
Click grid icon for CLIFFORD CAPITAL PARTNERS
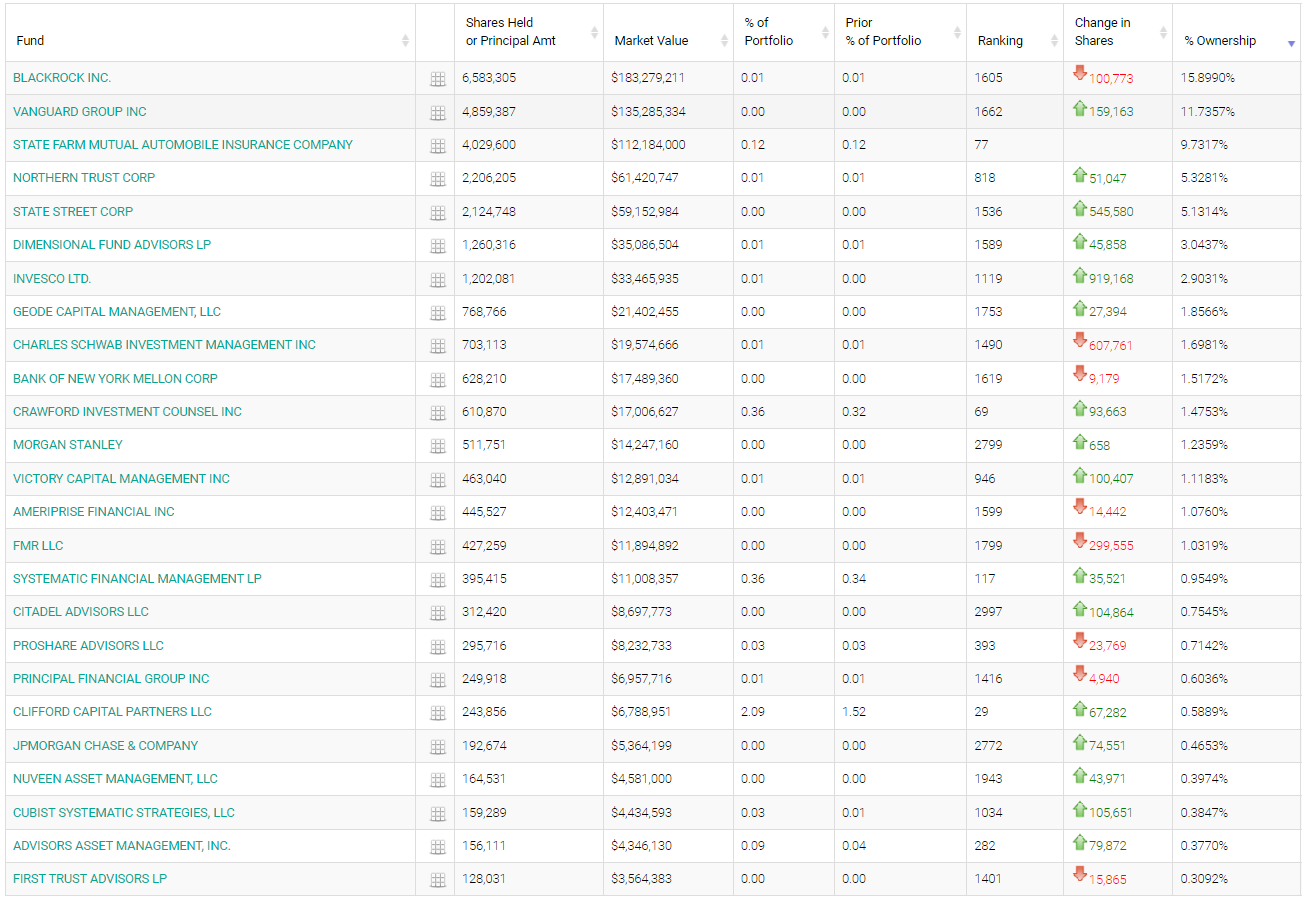(x=437, y=713)
